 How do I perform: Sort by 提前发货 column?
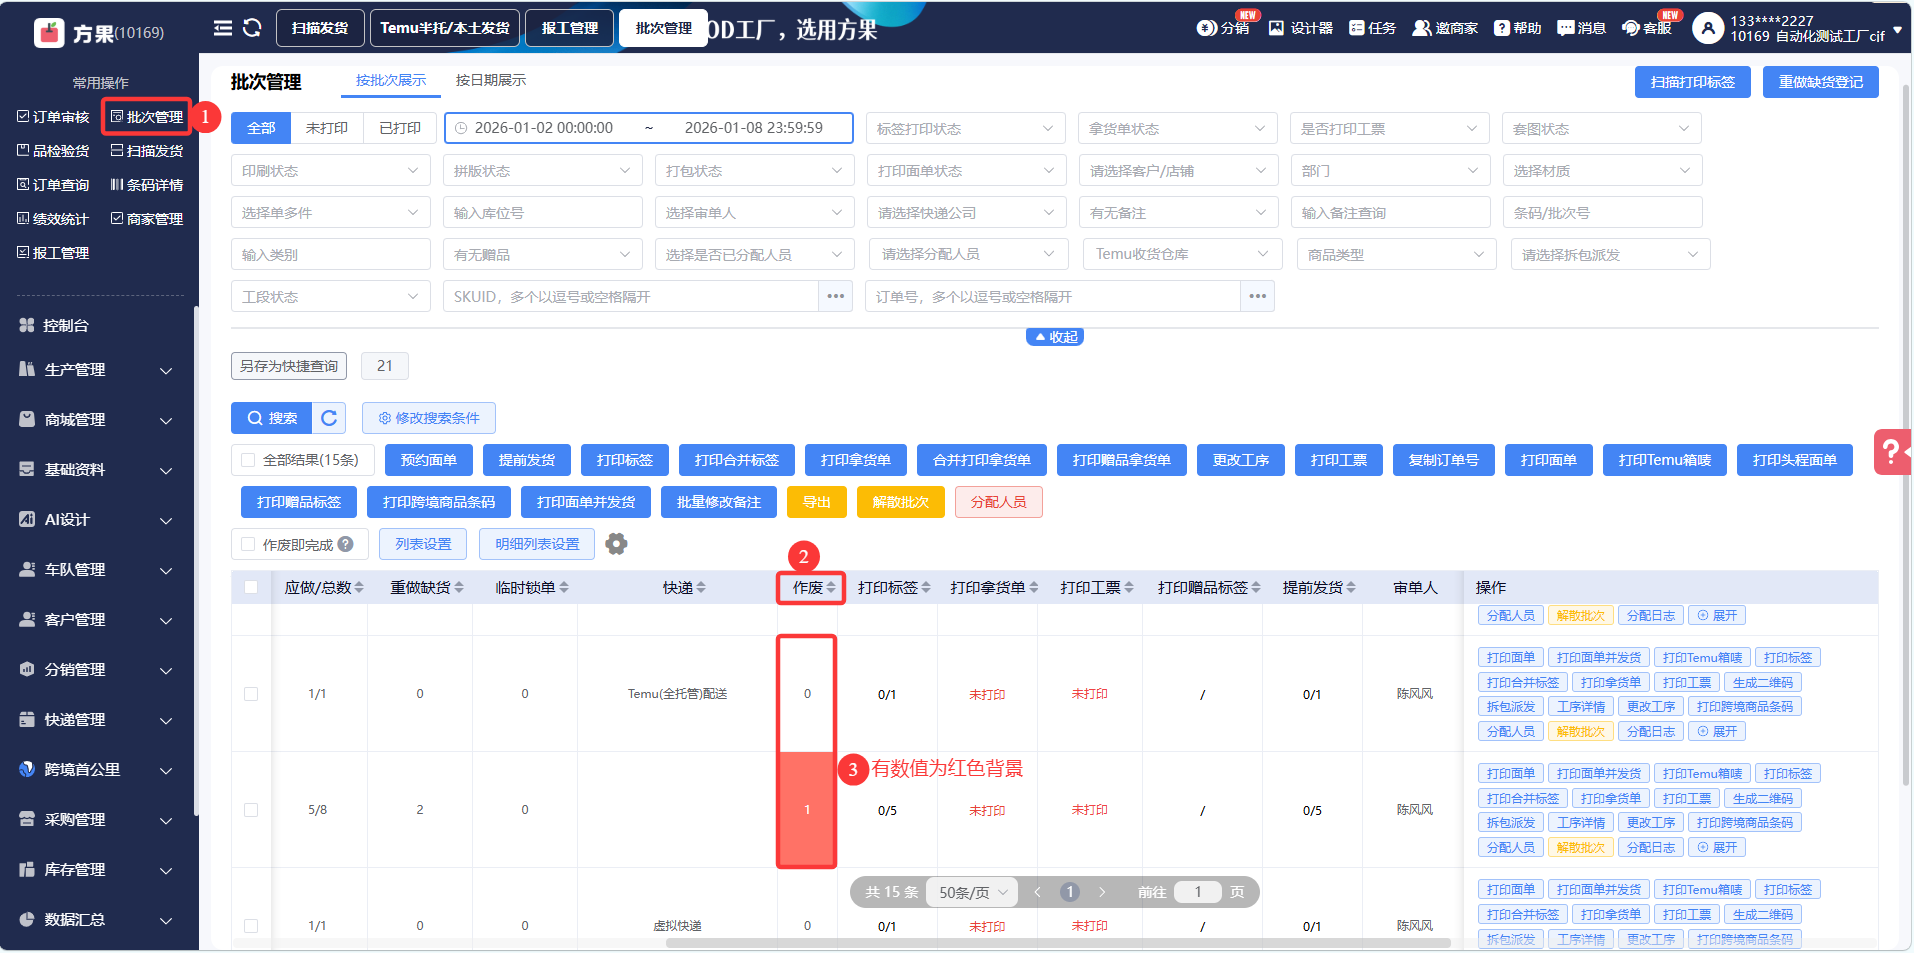pyautogui.click(x=1351, y=588)
